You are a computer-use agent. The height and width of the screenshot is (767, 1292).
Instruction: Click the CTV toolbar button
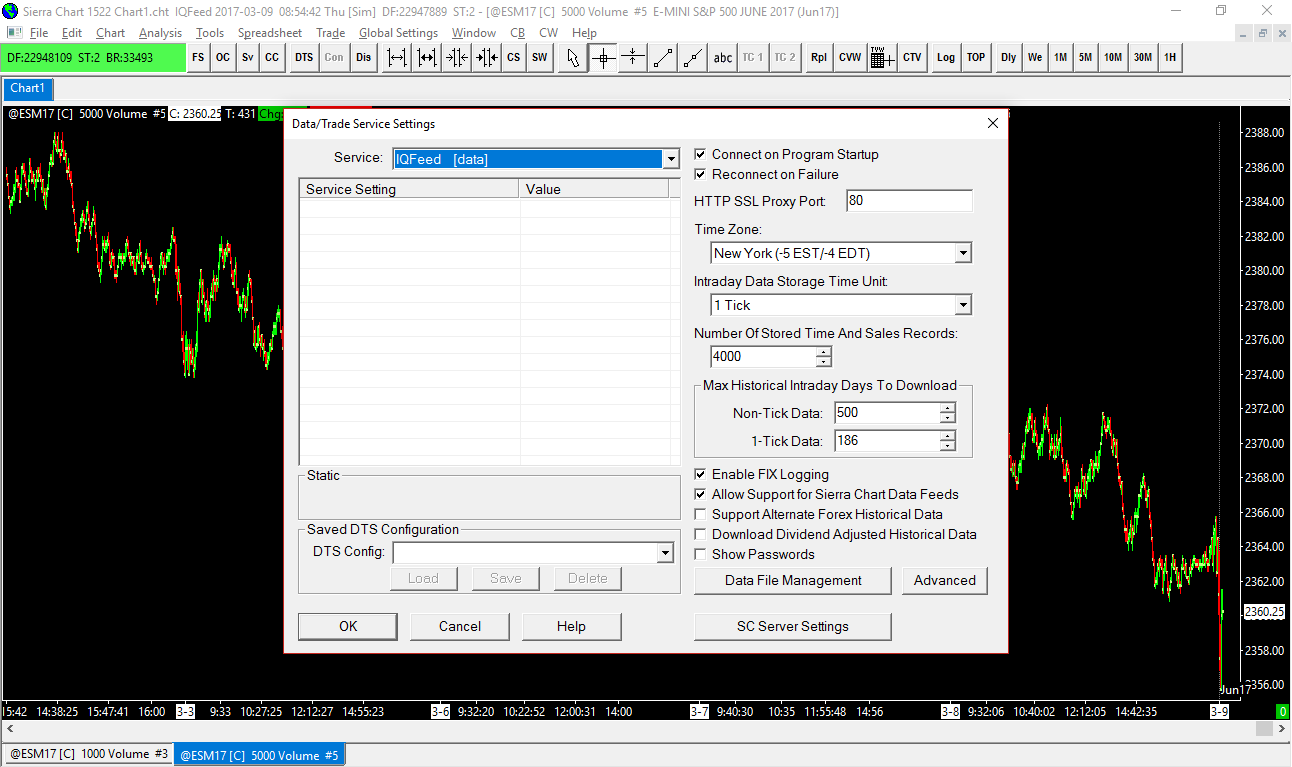click(x=912, y=58)
